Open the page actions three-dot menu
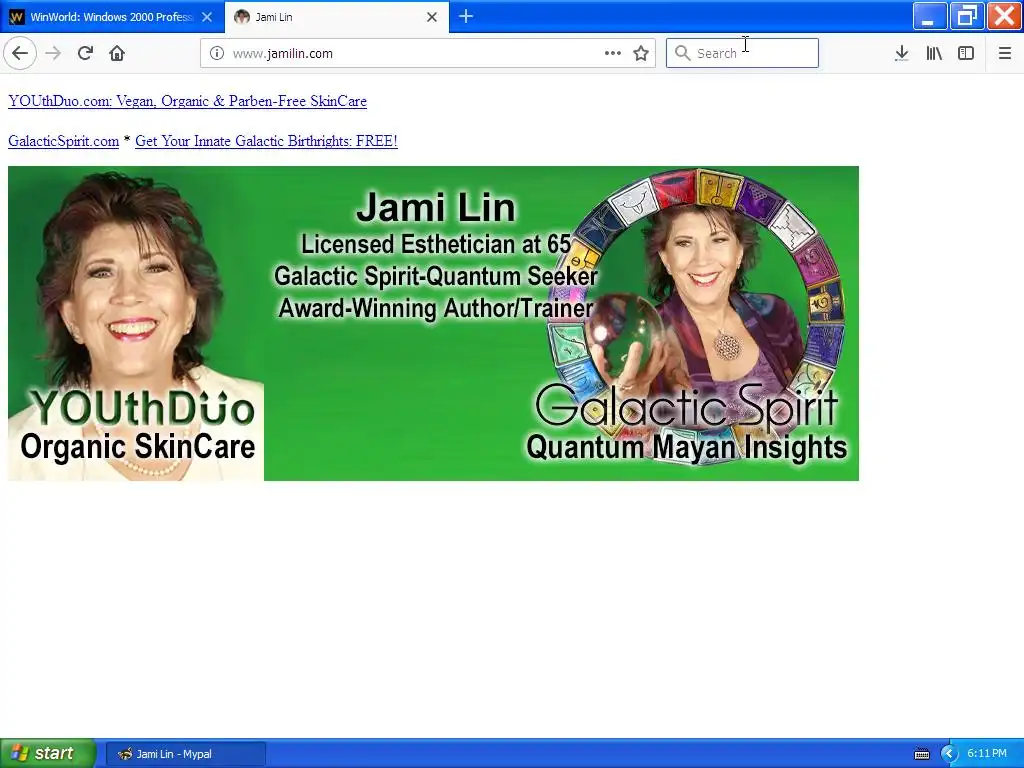The height and width of the screenshot is (768, 1024). point(613,53)
